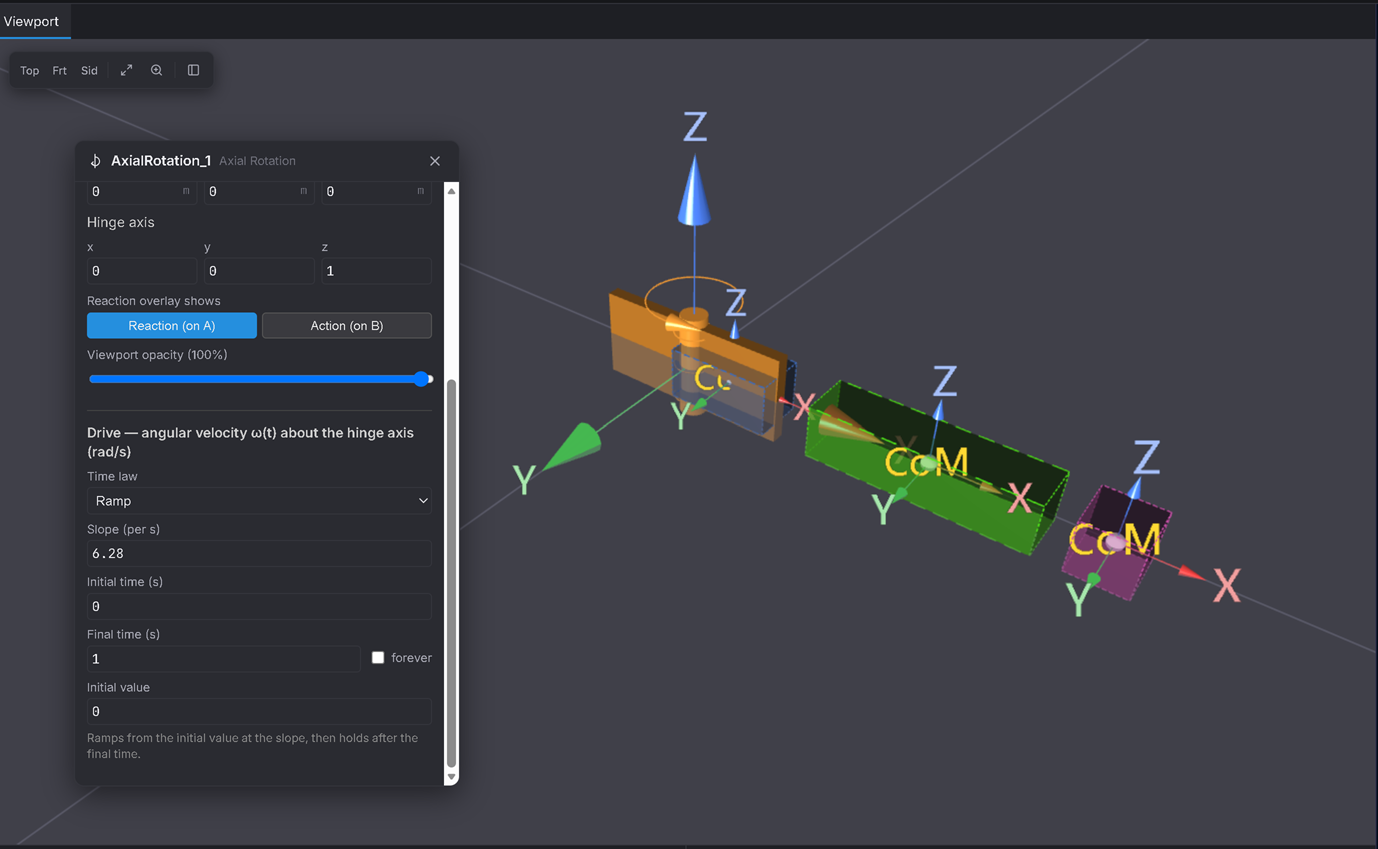The height and width of the screenshot is (849, 1378).
Task: Click the Slope (per s) input field
Action: coord(259,554)
